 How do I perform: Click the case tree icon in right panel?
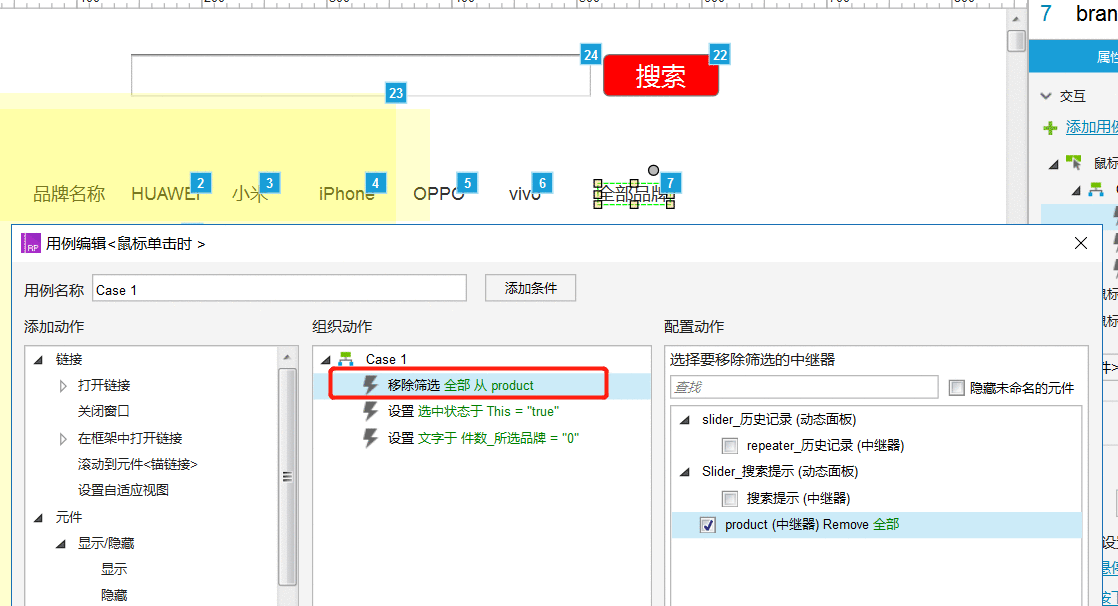click(1096, 190)
